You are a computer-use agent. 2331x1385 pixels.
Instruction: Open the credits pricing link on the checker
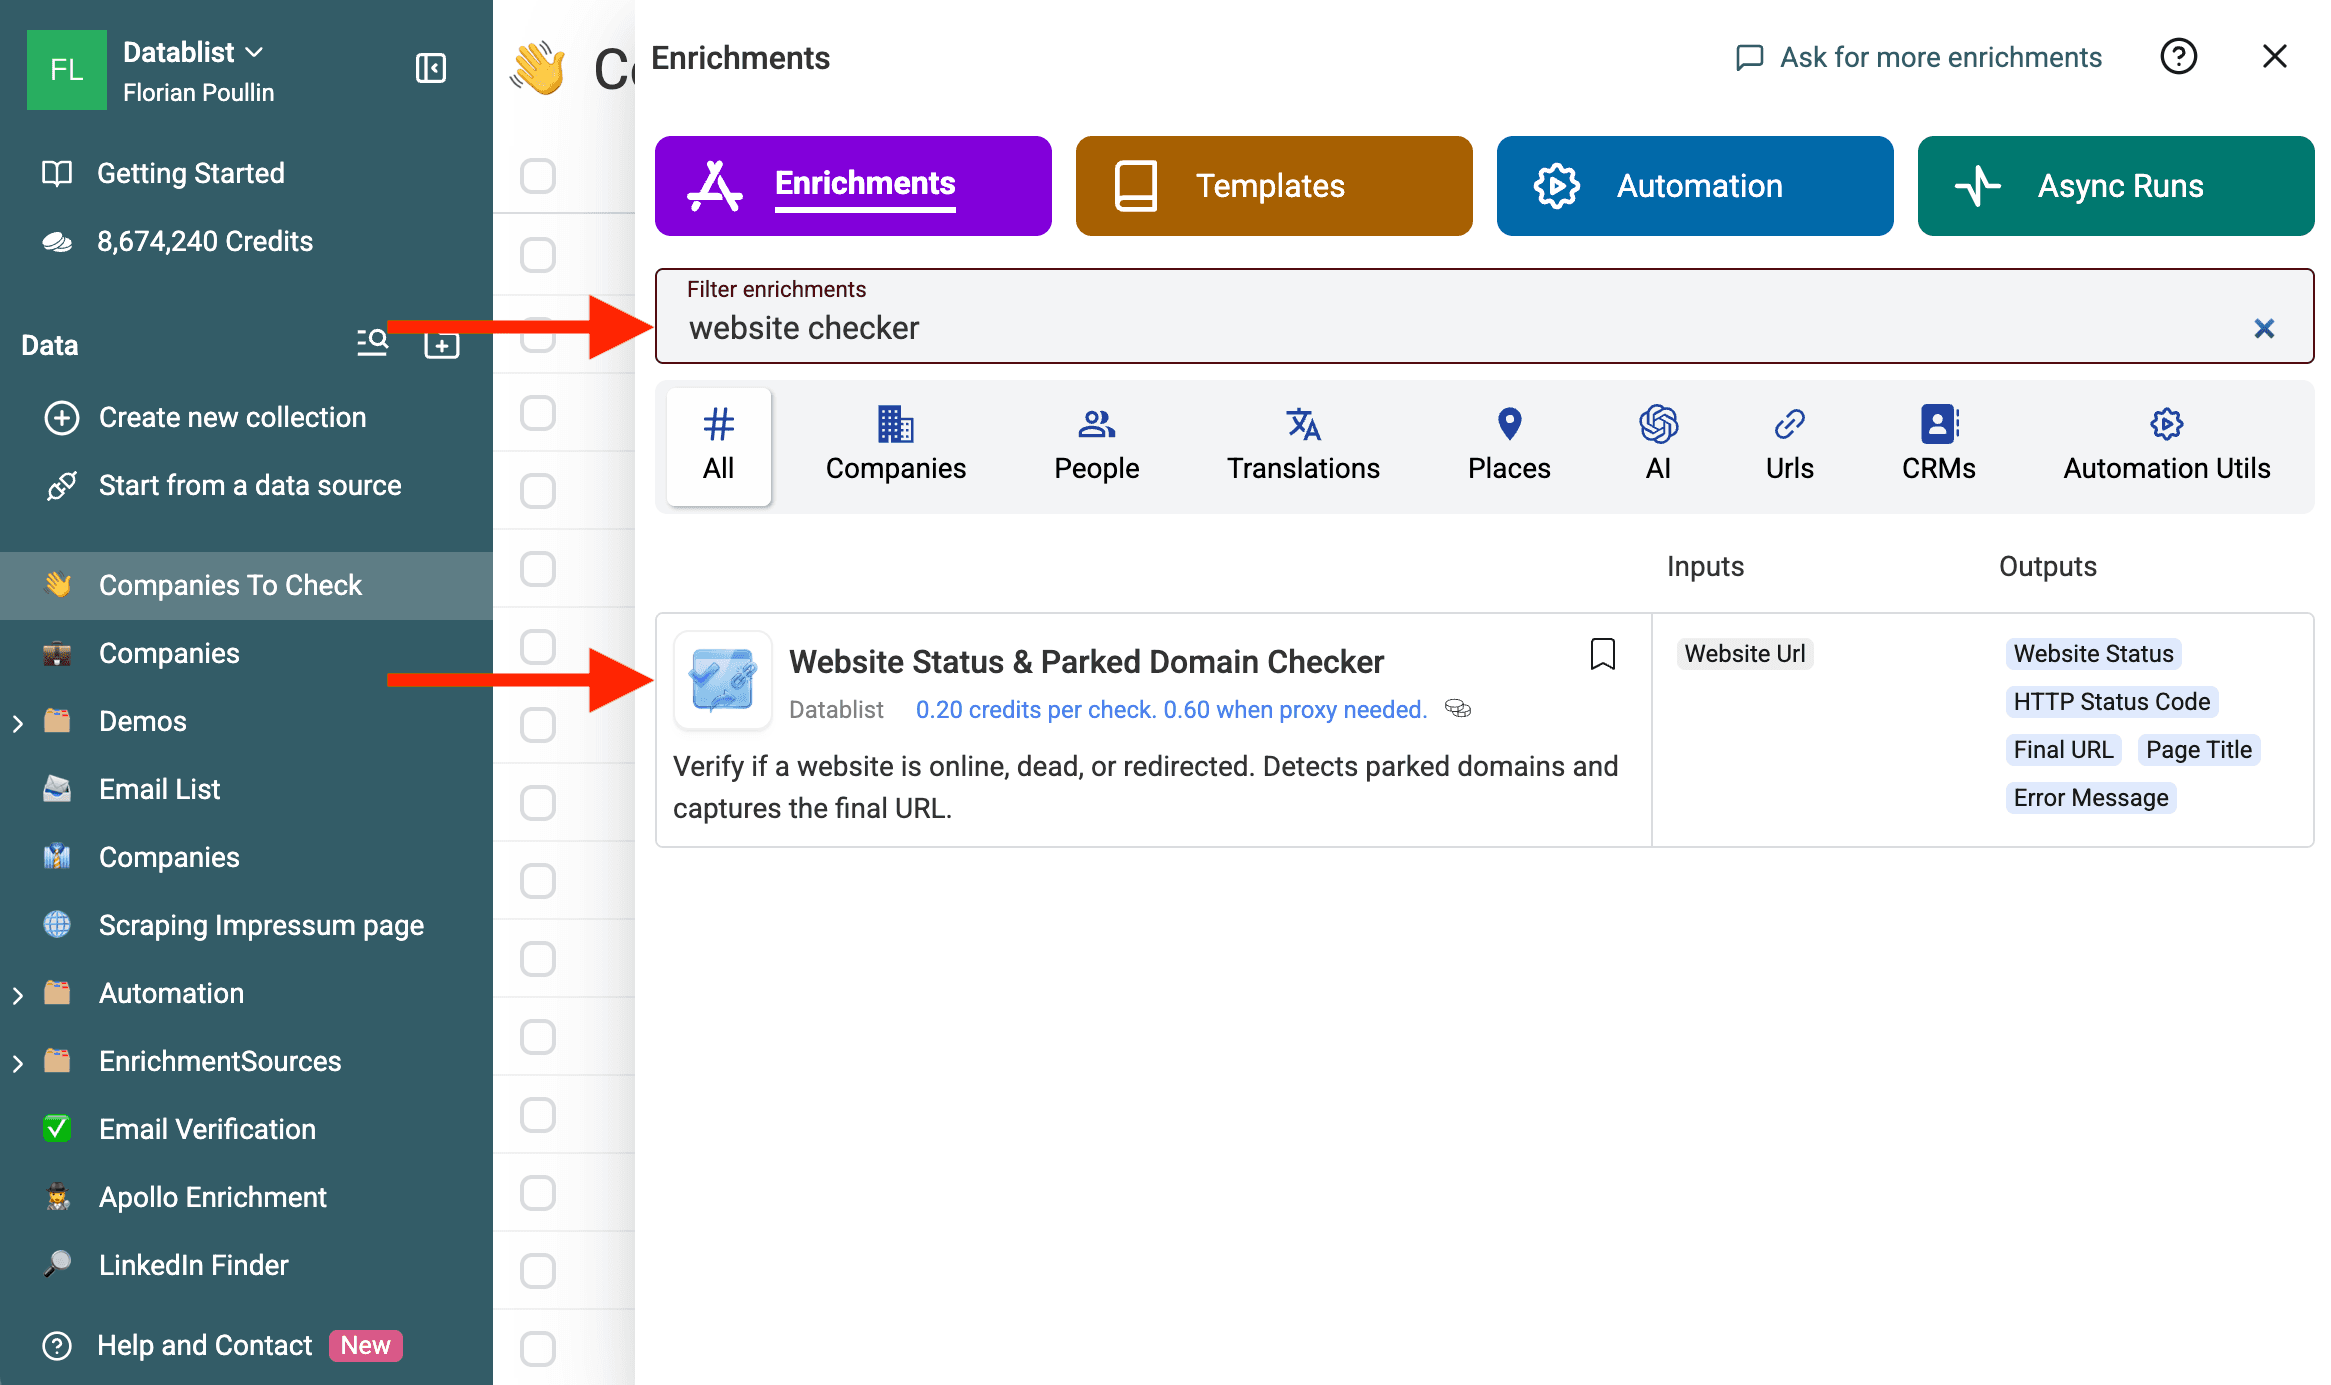coord(1170,709)
